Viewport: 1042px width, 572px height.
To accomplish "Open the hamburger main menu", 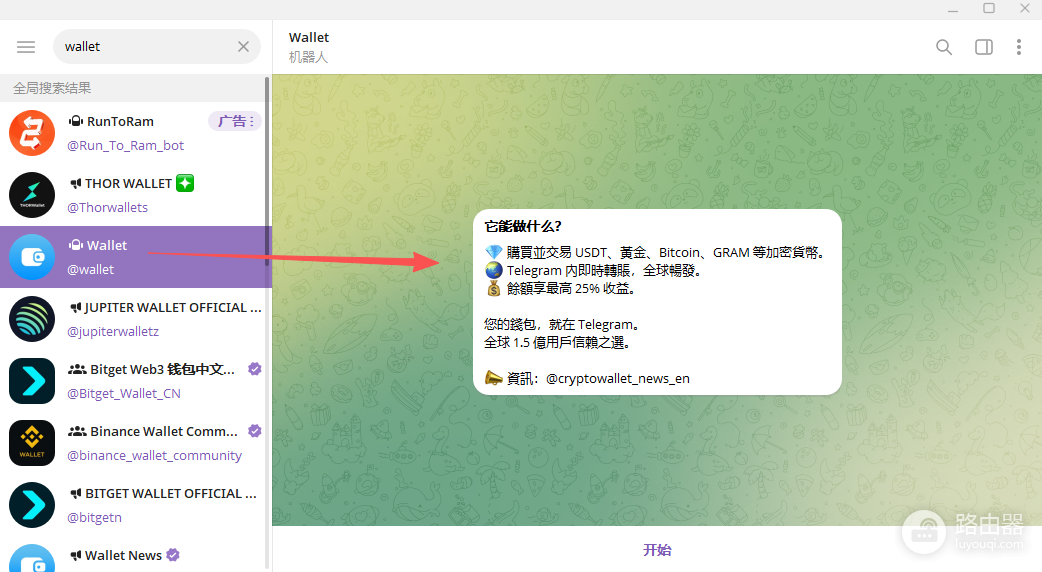I will coord(26,47).
